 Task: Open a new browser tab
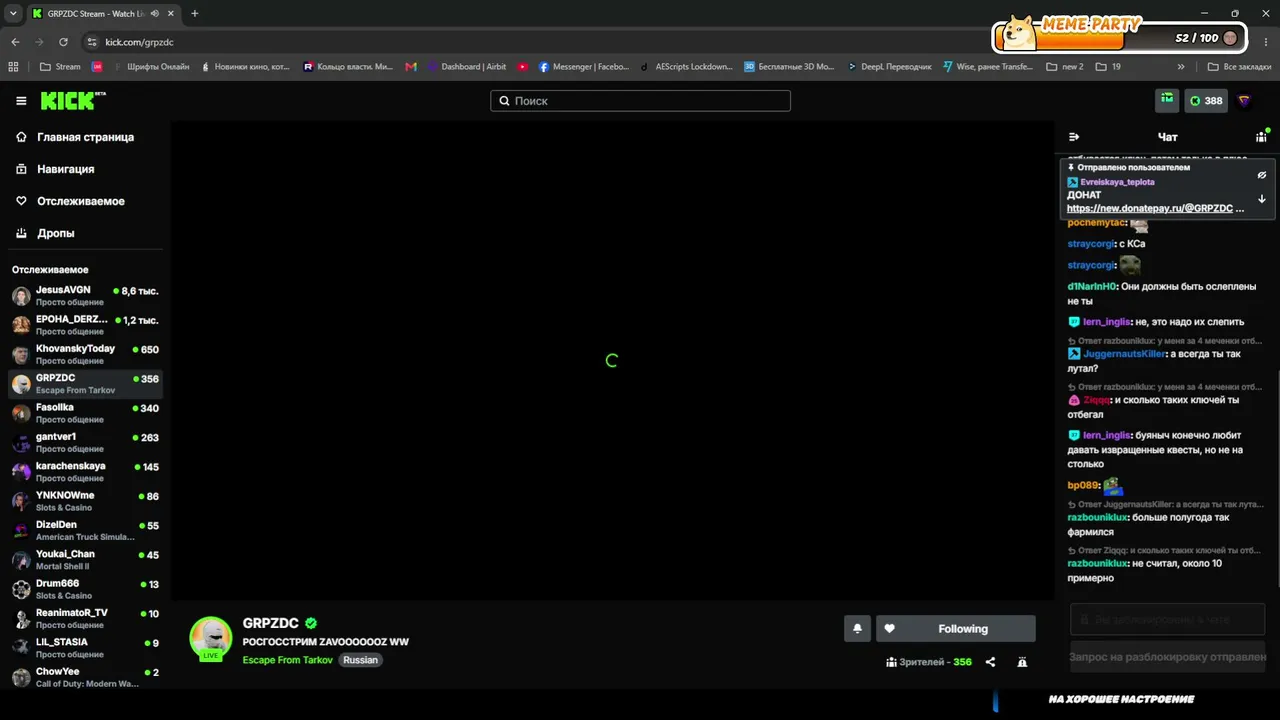[x=194, y=14]
